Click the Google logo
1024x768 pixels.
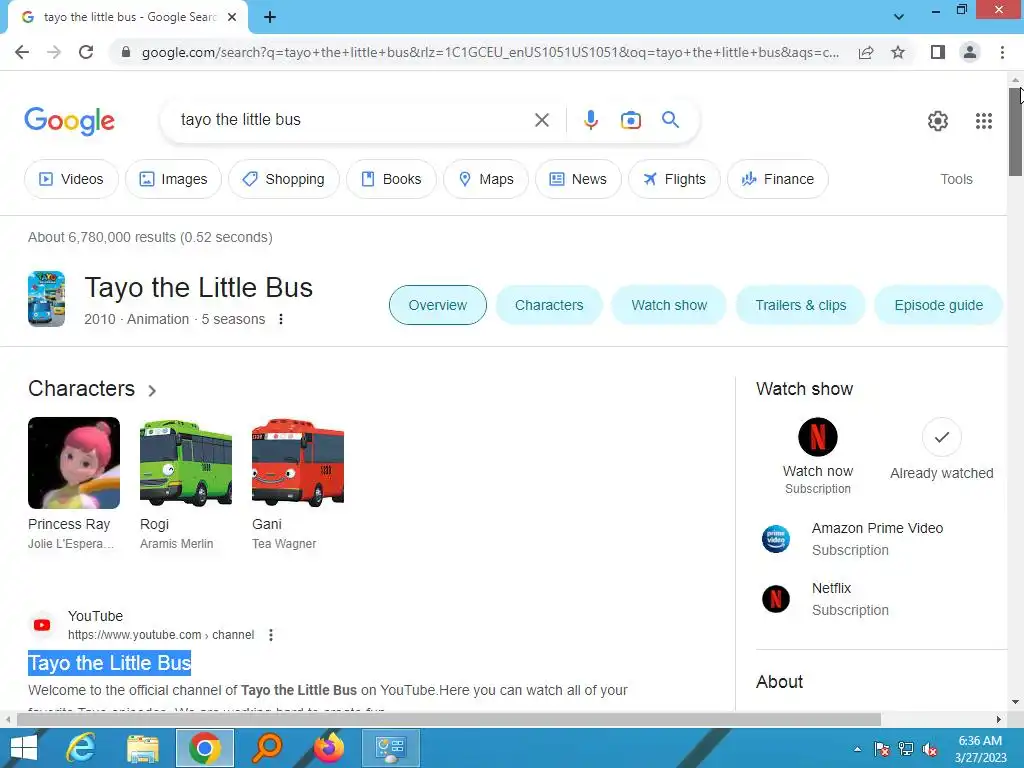[x=69, y=121]
